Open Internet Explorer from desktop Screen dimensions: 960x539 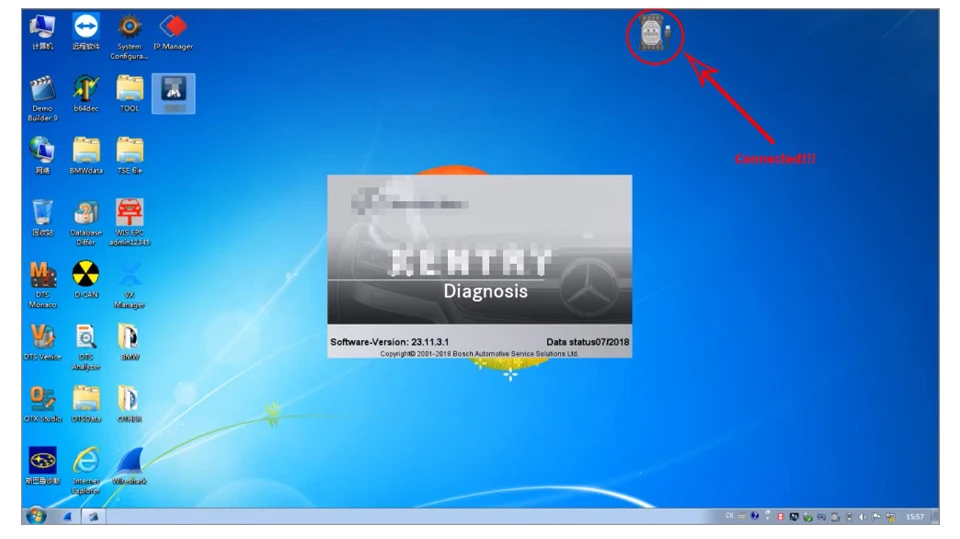[86, 470]
